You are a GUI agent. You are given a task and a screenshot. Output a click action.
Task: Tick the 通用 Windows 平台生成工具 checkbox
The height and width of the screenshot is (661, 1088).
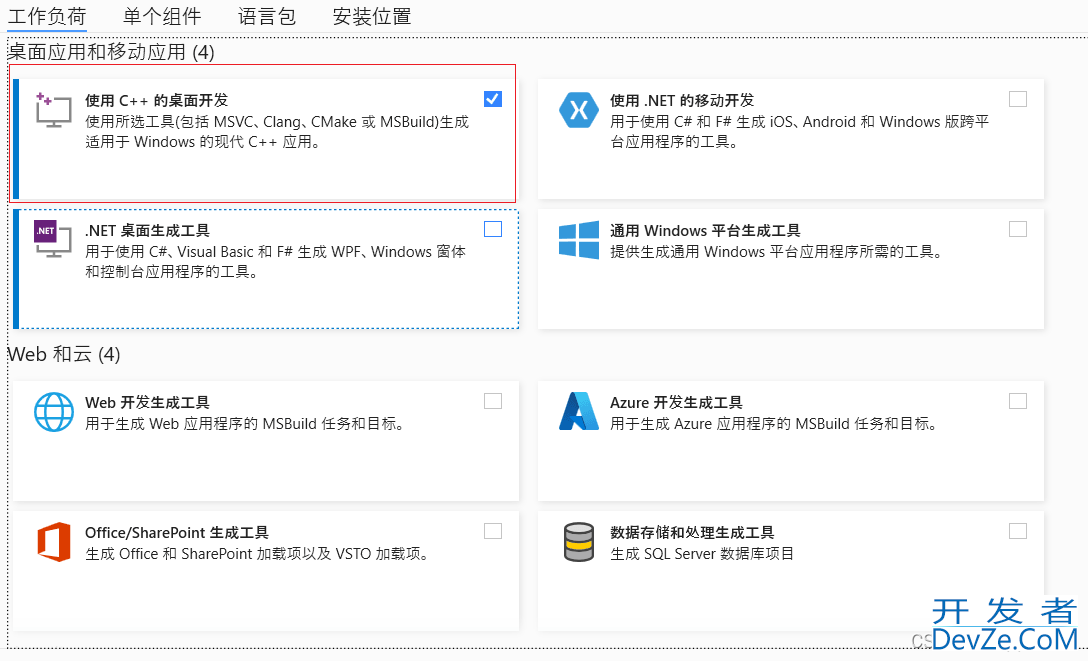[1018, 229]
